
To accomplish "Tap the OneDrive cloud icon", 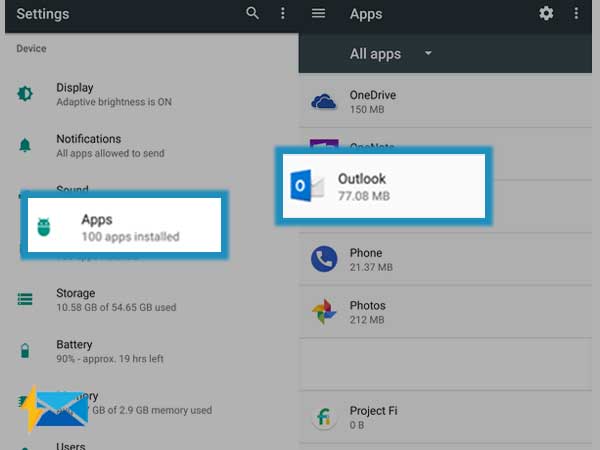I will coord(324,101).
